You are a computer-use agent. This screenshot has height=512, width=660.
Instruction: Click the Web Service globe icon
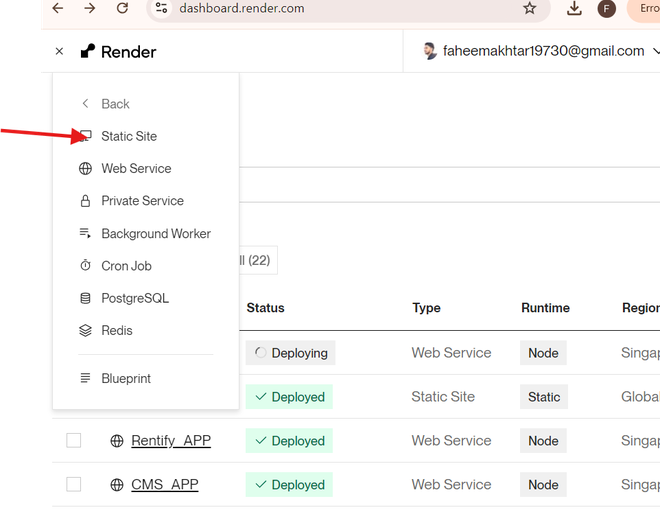85,169
